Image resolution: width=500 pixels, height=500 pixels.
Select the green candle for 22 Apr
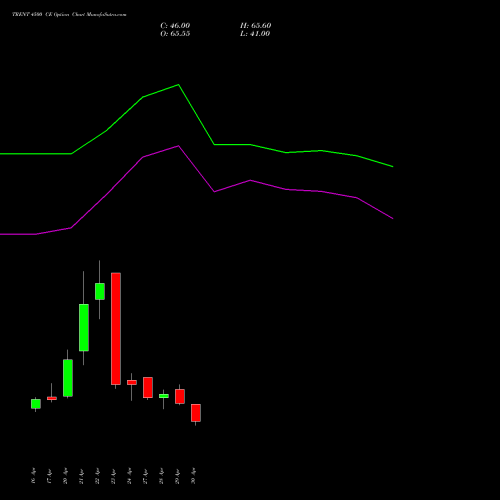pyautogui.click(x=100, y=291)
